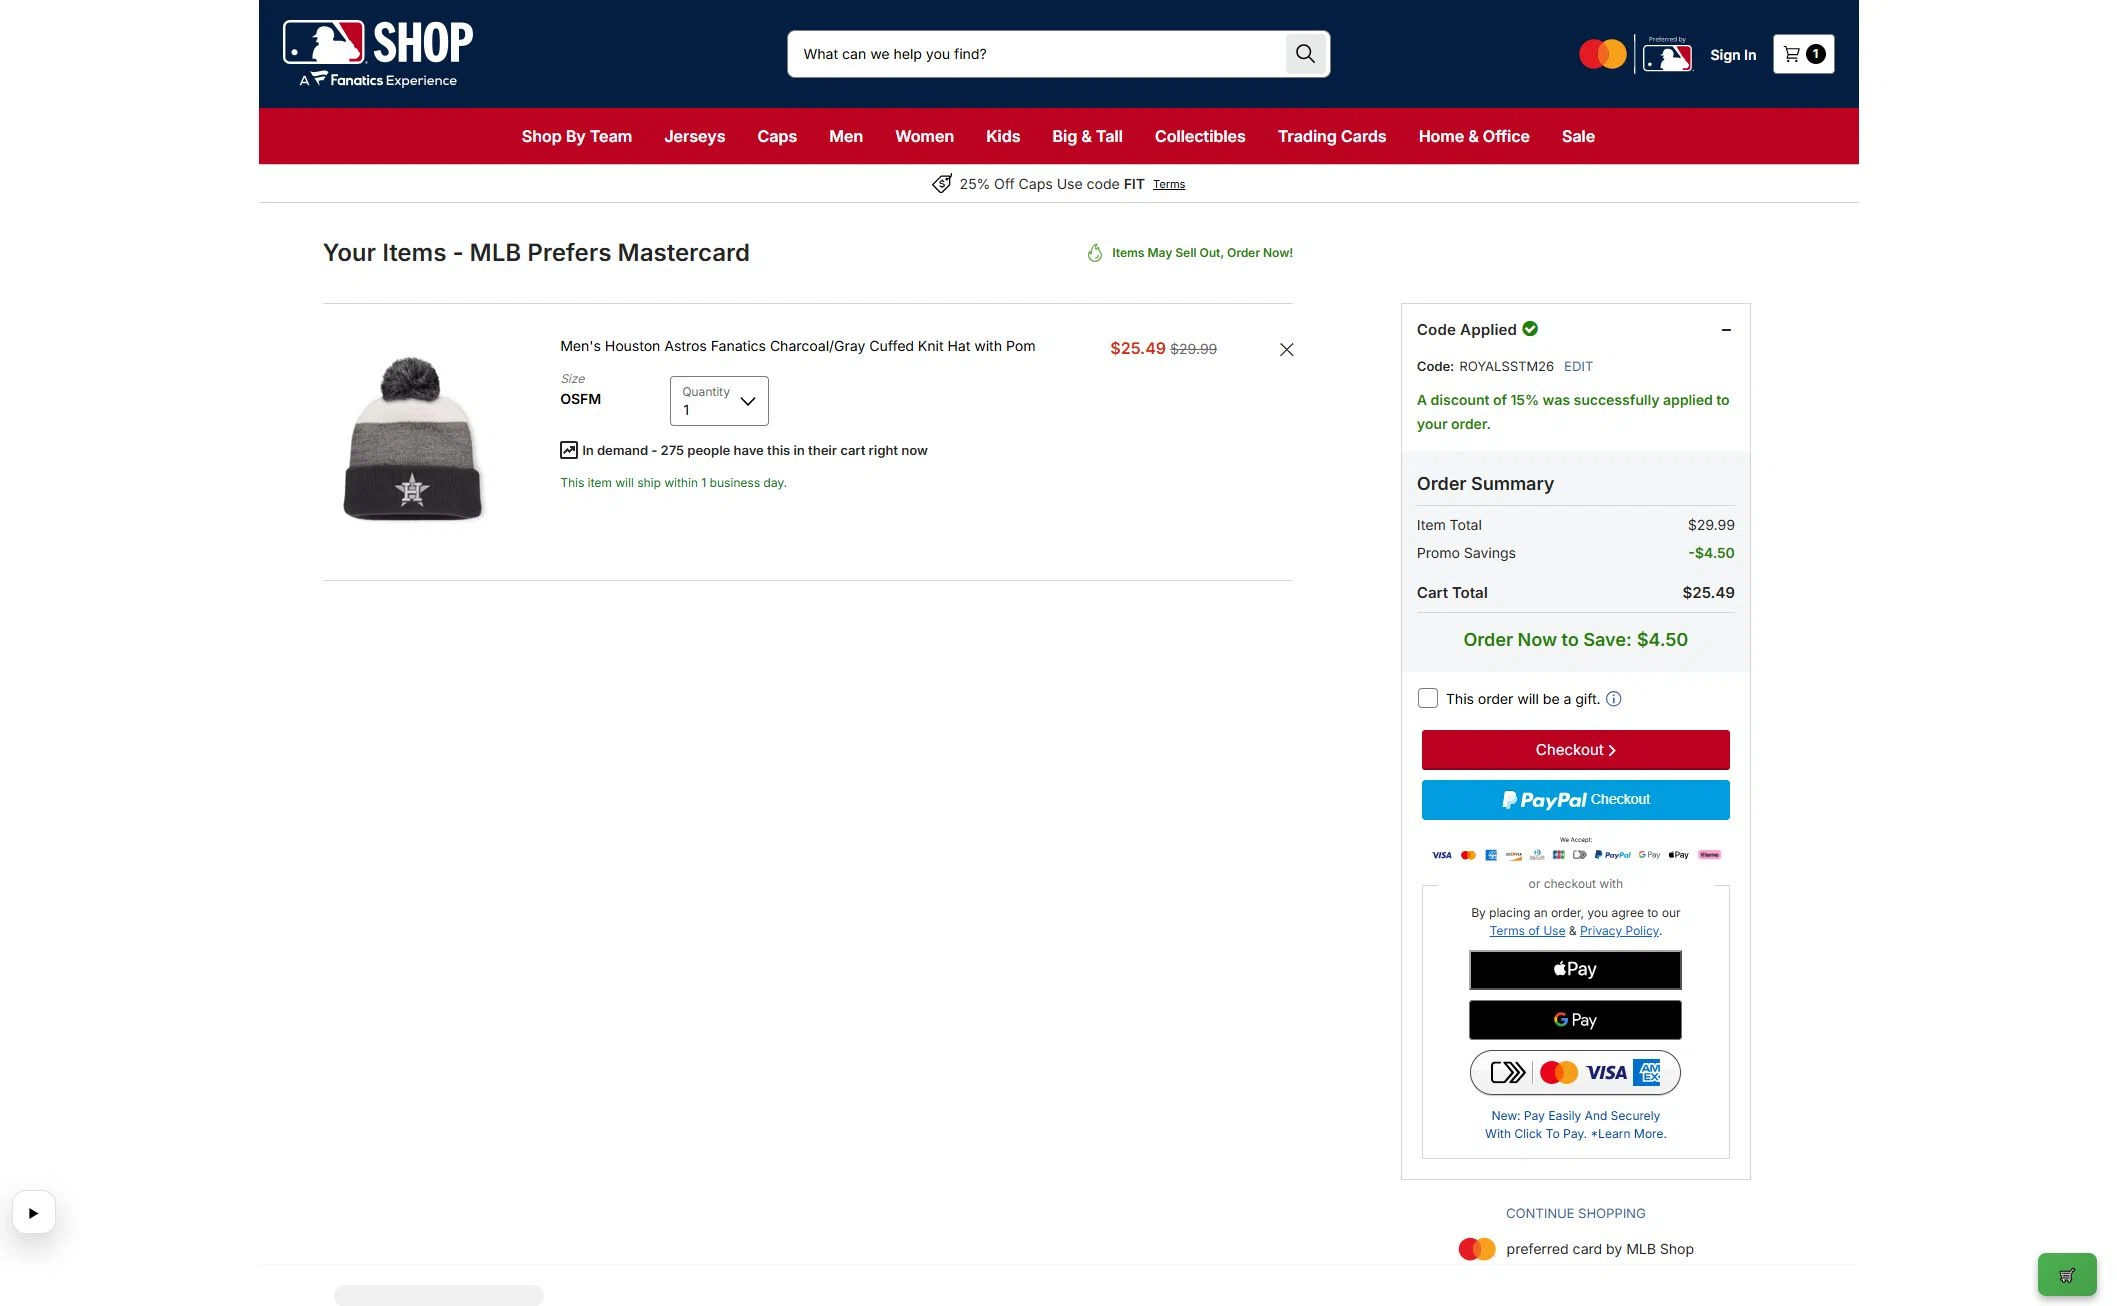The image size is (2117, 1306).
Task: Click the in-demand trend icon
Action: point(569,450)
